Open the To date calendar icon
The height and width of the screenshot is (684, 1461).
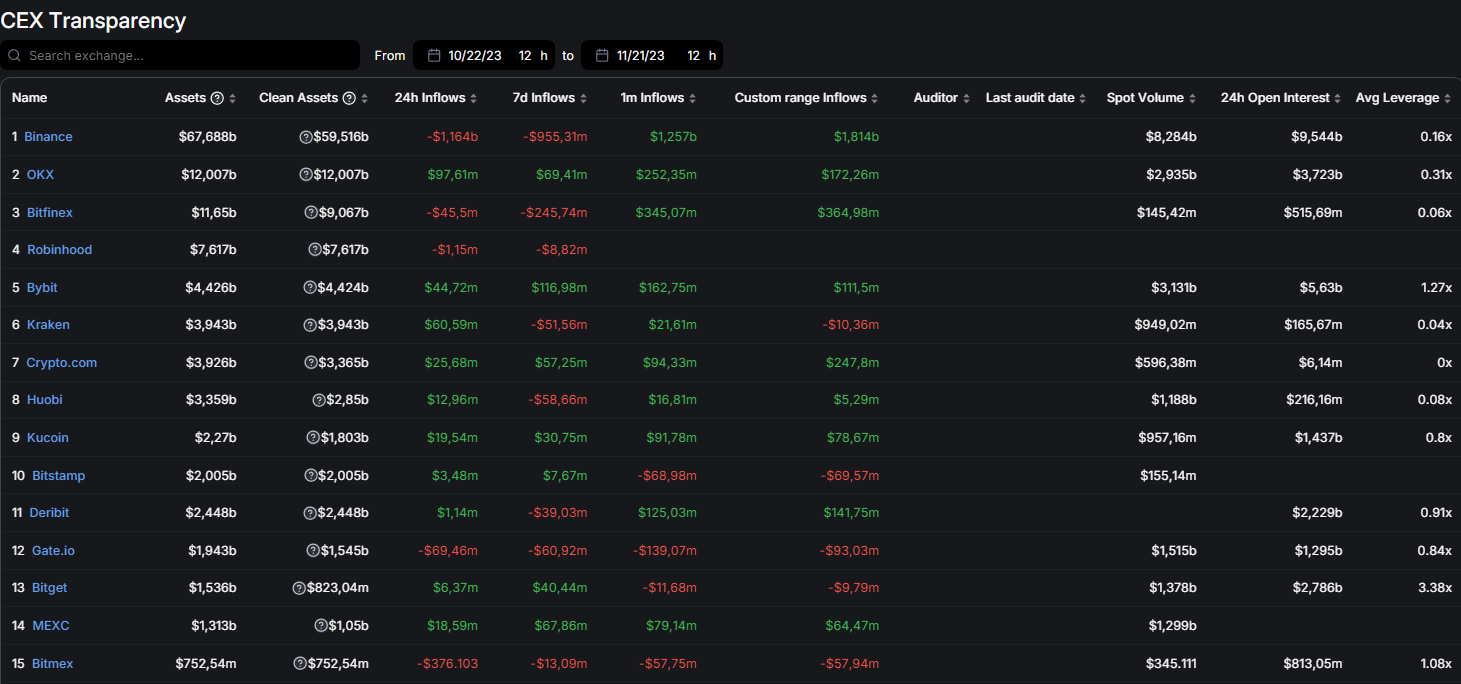click(x=602, y=56)
